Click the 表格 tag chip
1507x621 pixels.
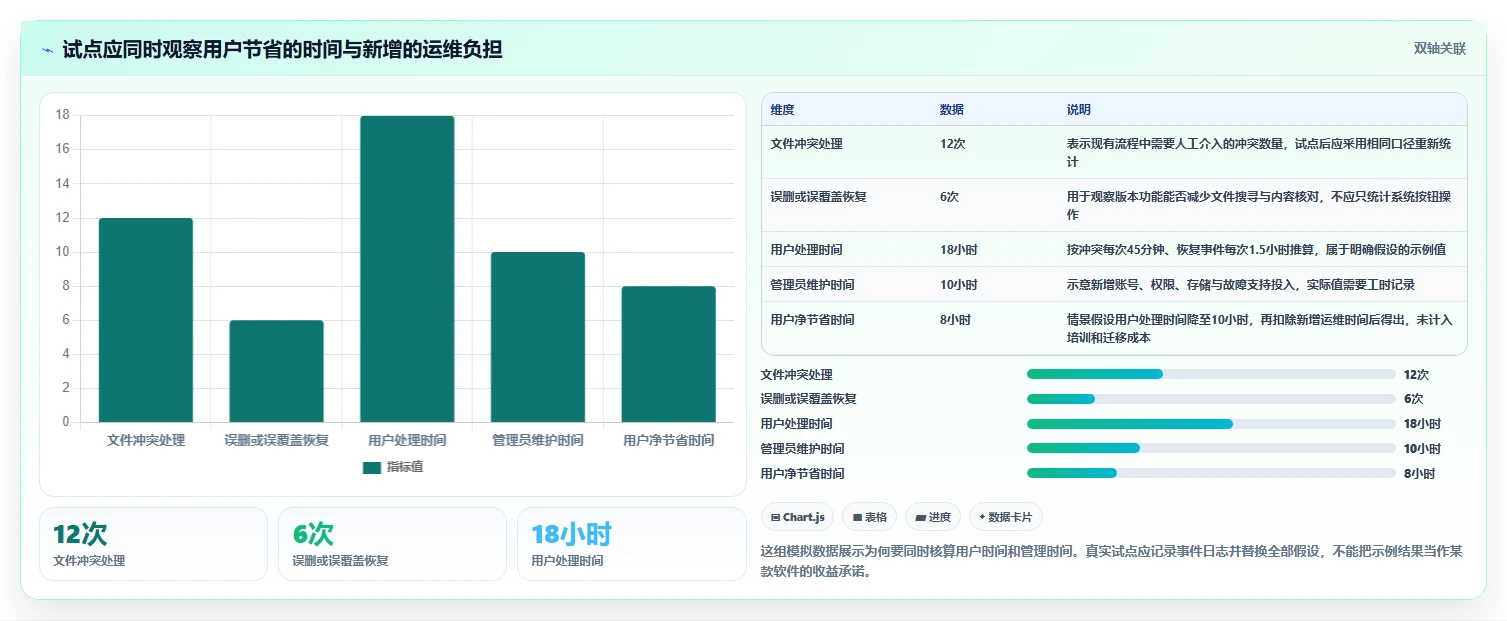(870, 517)
